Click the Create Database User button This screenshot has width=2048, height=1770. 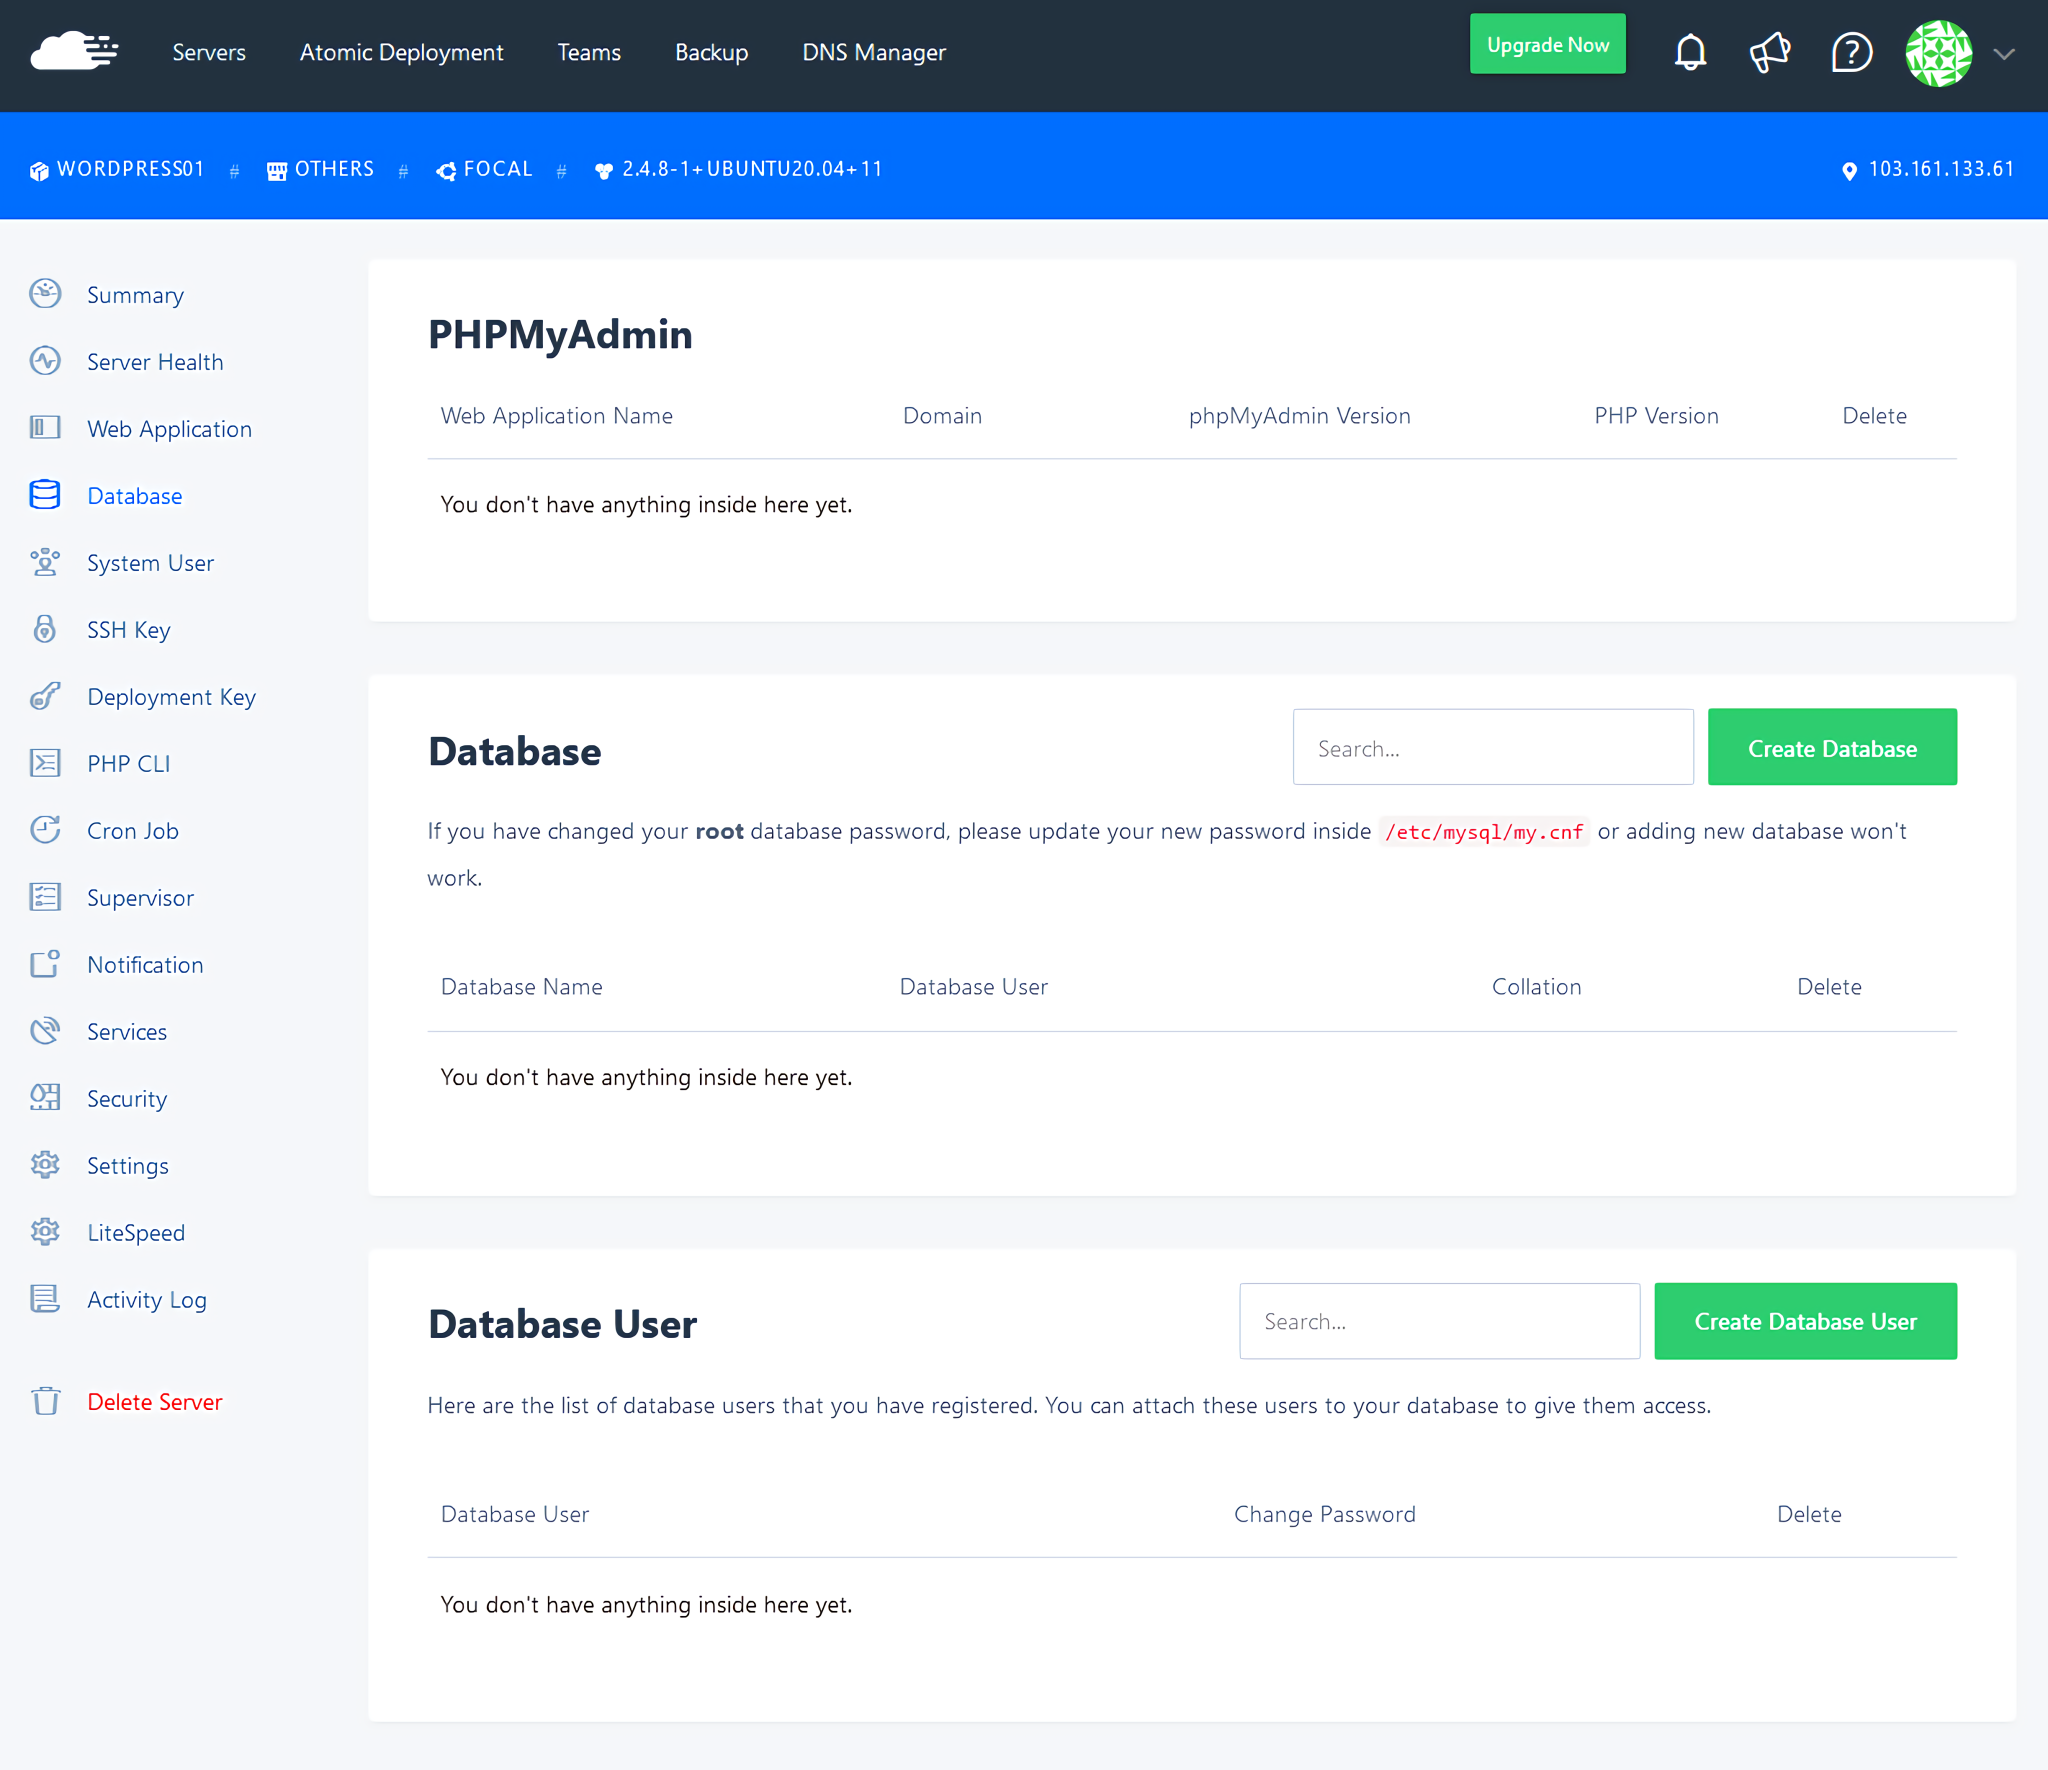[1804, 1321]
